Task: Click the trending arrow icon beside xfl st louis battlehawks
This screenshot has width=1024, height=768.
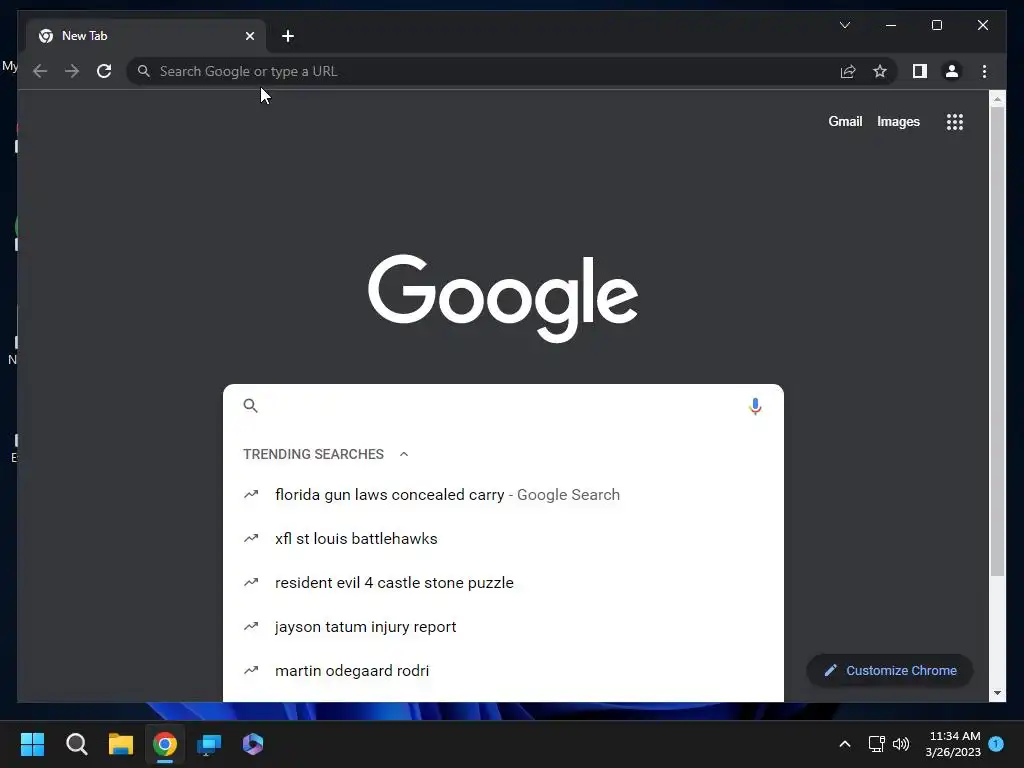Action: (251, 539)
